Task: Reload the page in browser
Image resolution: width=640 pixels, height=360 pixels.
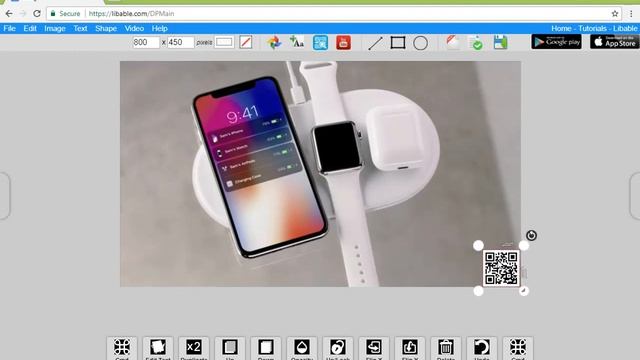Action: tap(37, 13)
